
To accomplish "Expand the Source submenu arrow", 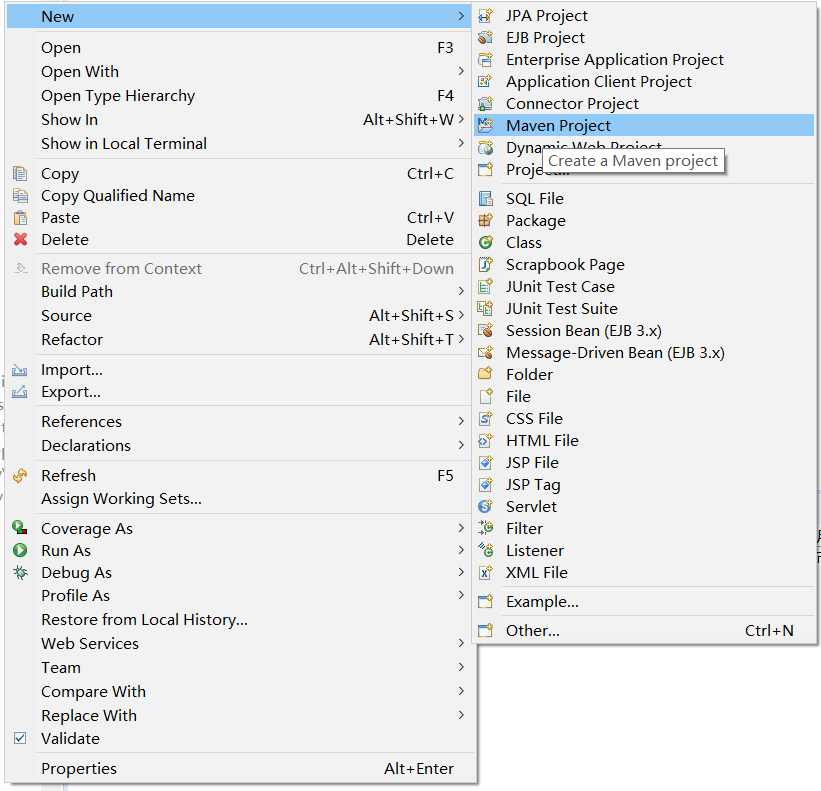I will click(x=461, y=315).
